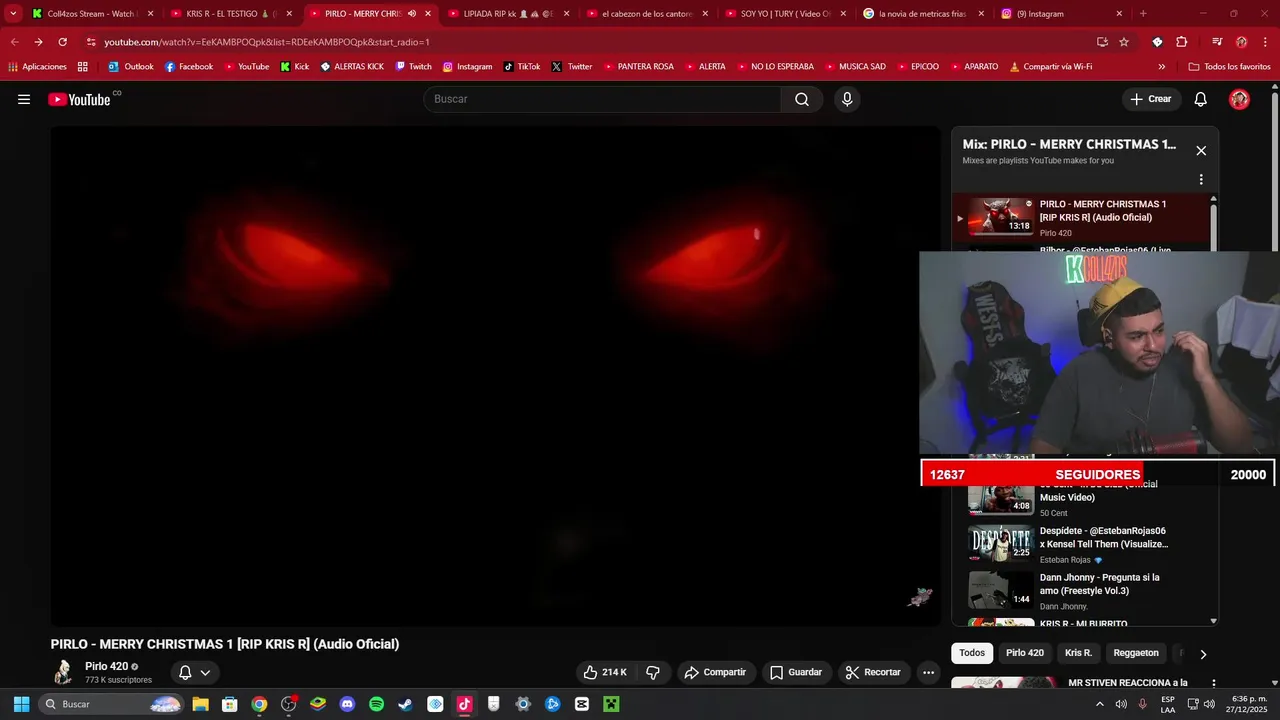This screenshot has height=720, width=1280.
Task: Start voice search with the microphone
Action: 847,99
